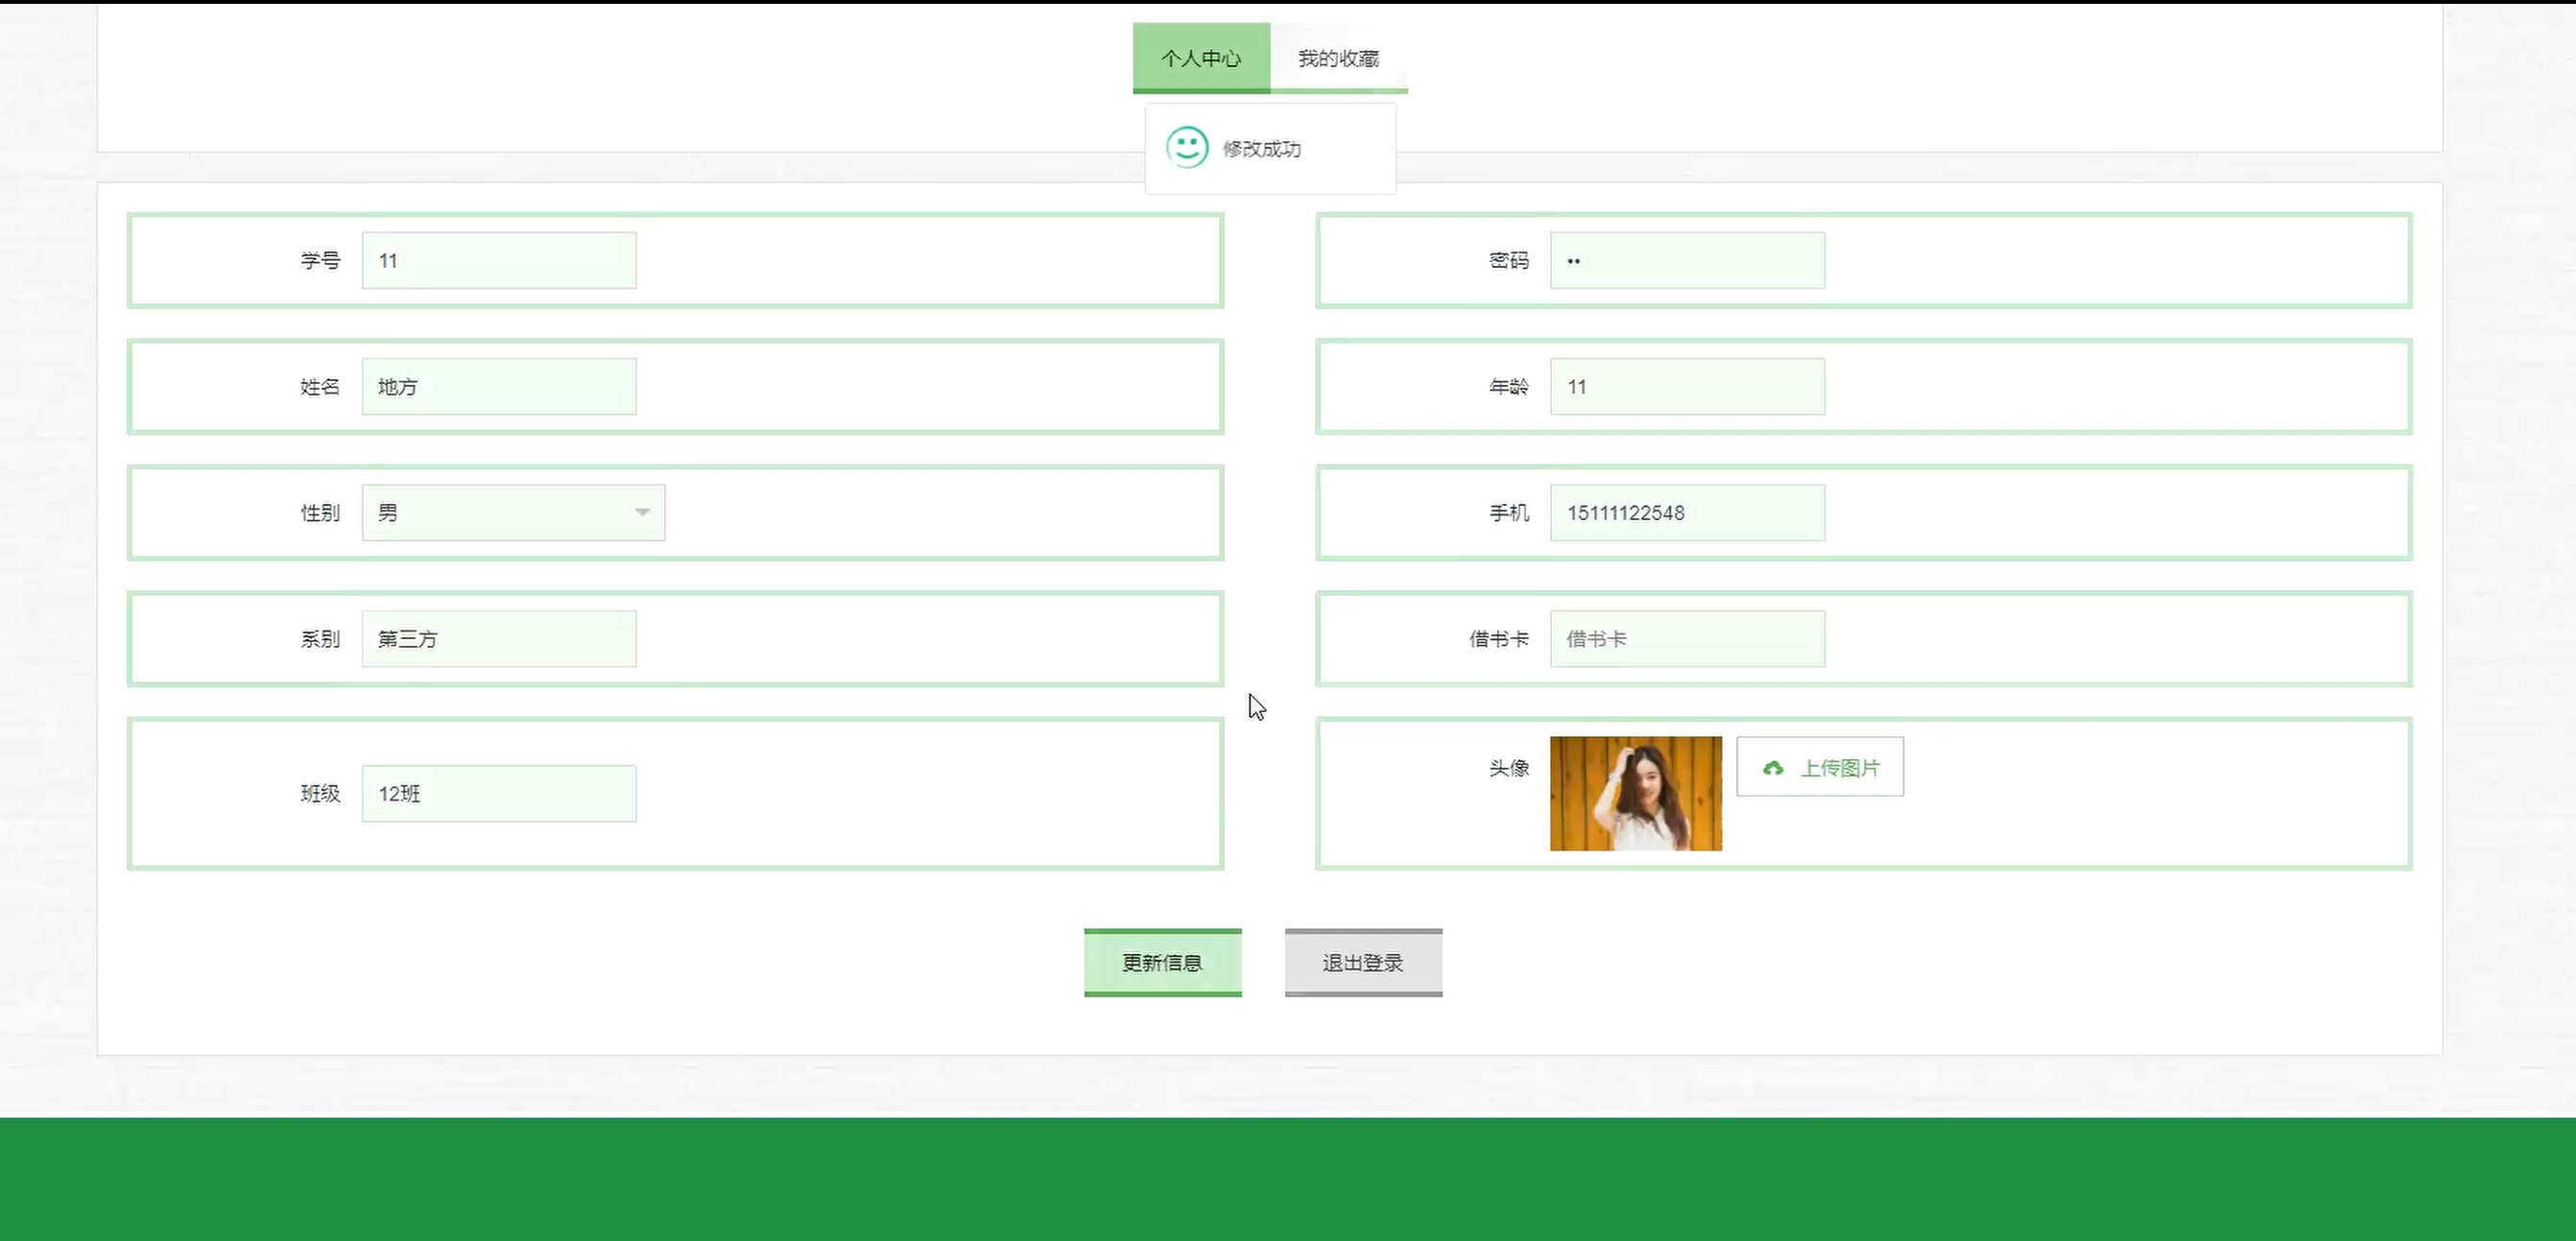2576x1241 pixels.
Task: Click the 系别 label
Action: [320, 639]
